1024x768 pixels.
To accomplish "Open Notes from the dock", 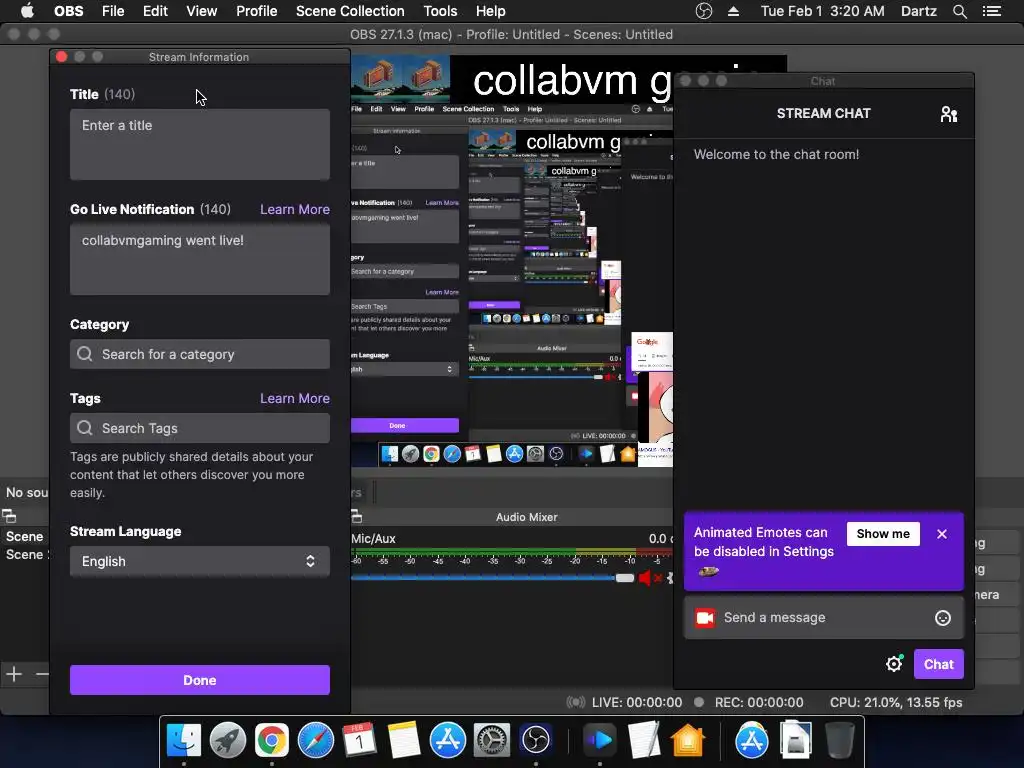I will pyautogui.click(x=403, y=740).
